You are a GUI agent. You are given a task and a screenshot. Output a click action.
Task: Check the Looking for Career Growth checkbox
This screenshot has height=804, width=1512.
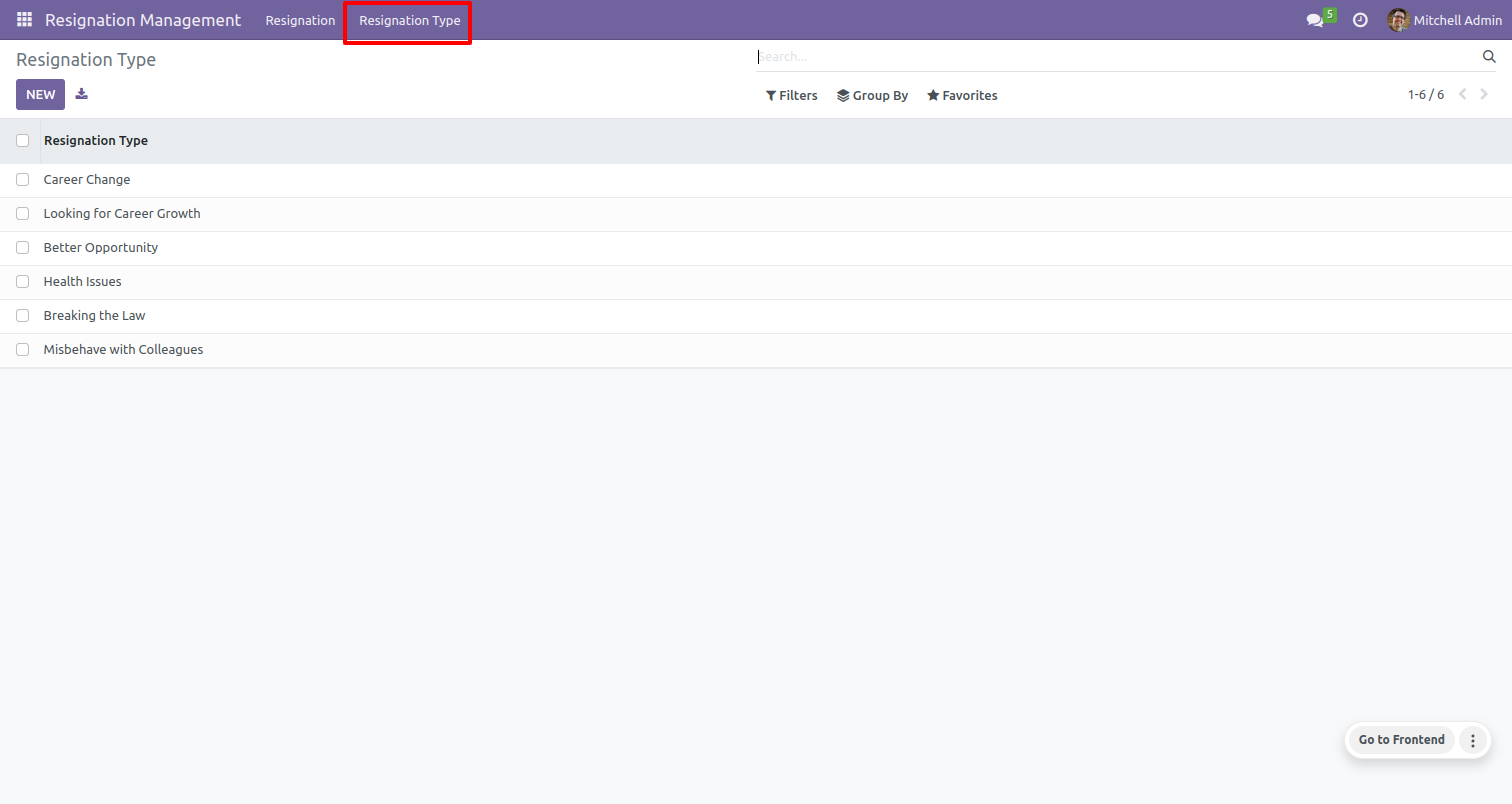22,214
